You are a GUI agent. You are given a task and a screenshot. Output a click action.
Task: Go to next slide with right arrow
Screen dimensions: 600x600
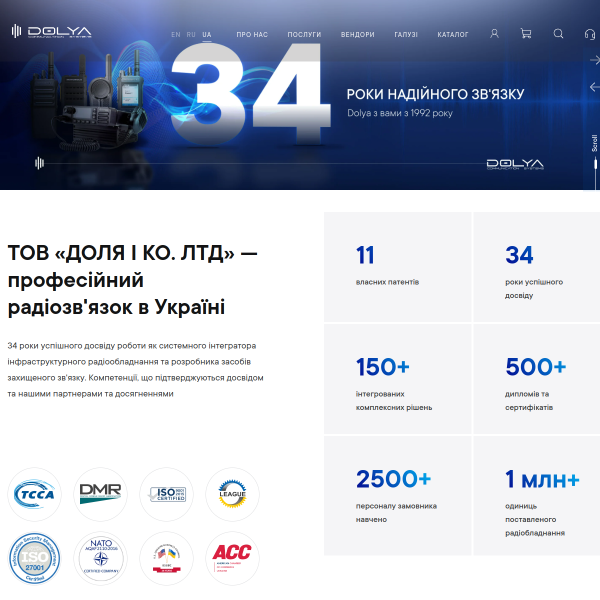595,60
